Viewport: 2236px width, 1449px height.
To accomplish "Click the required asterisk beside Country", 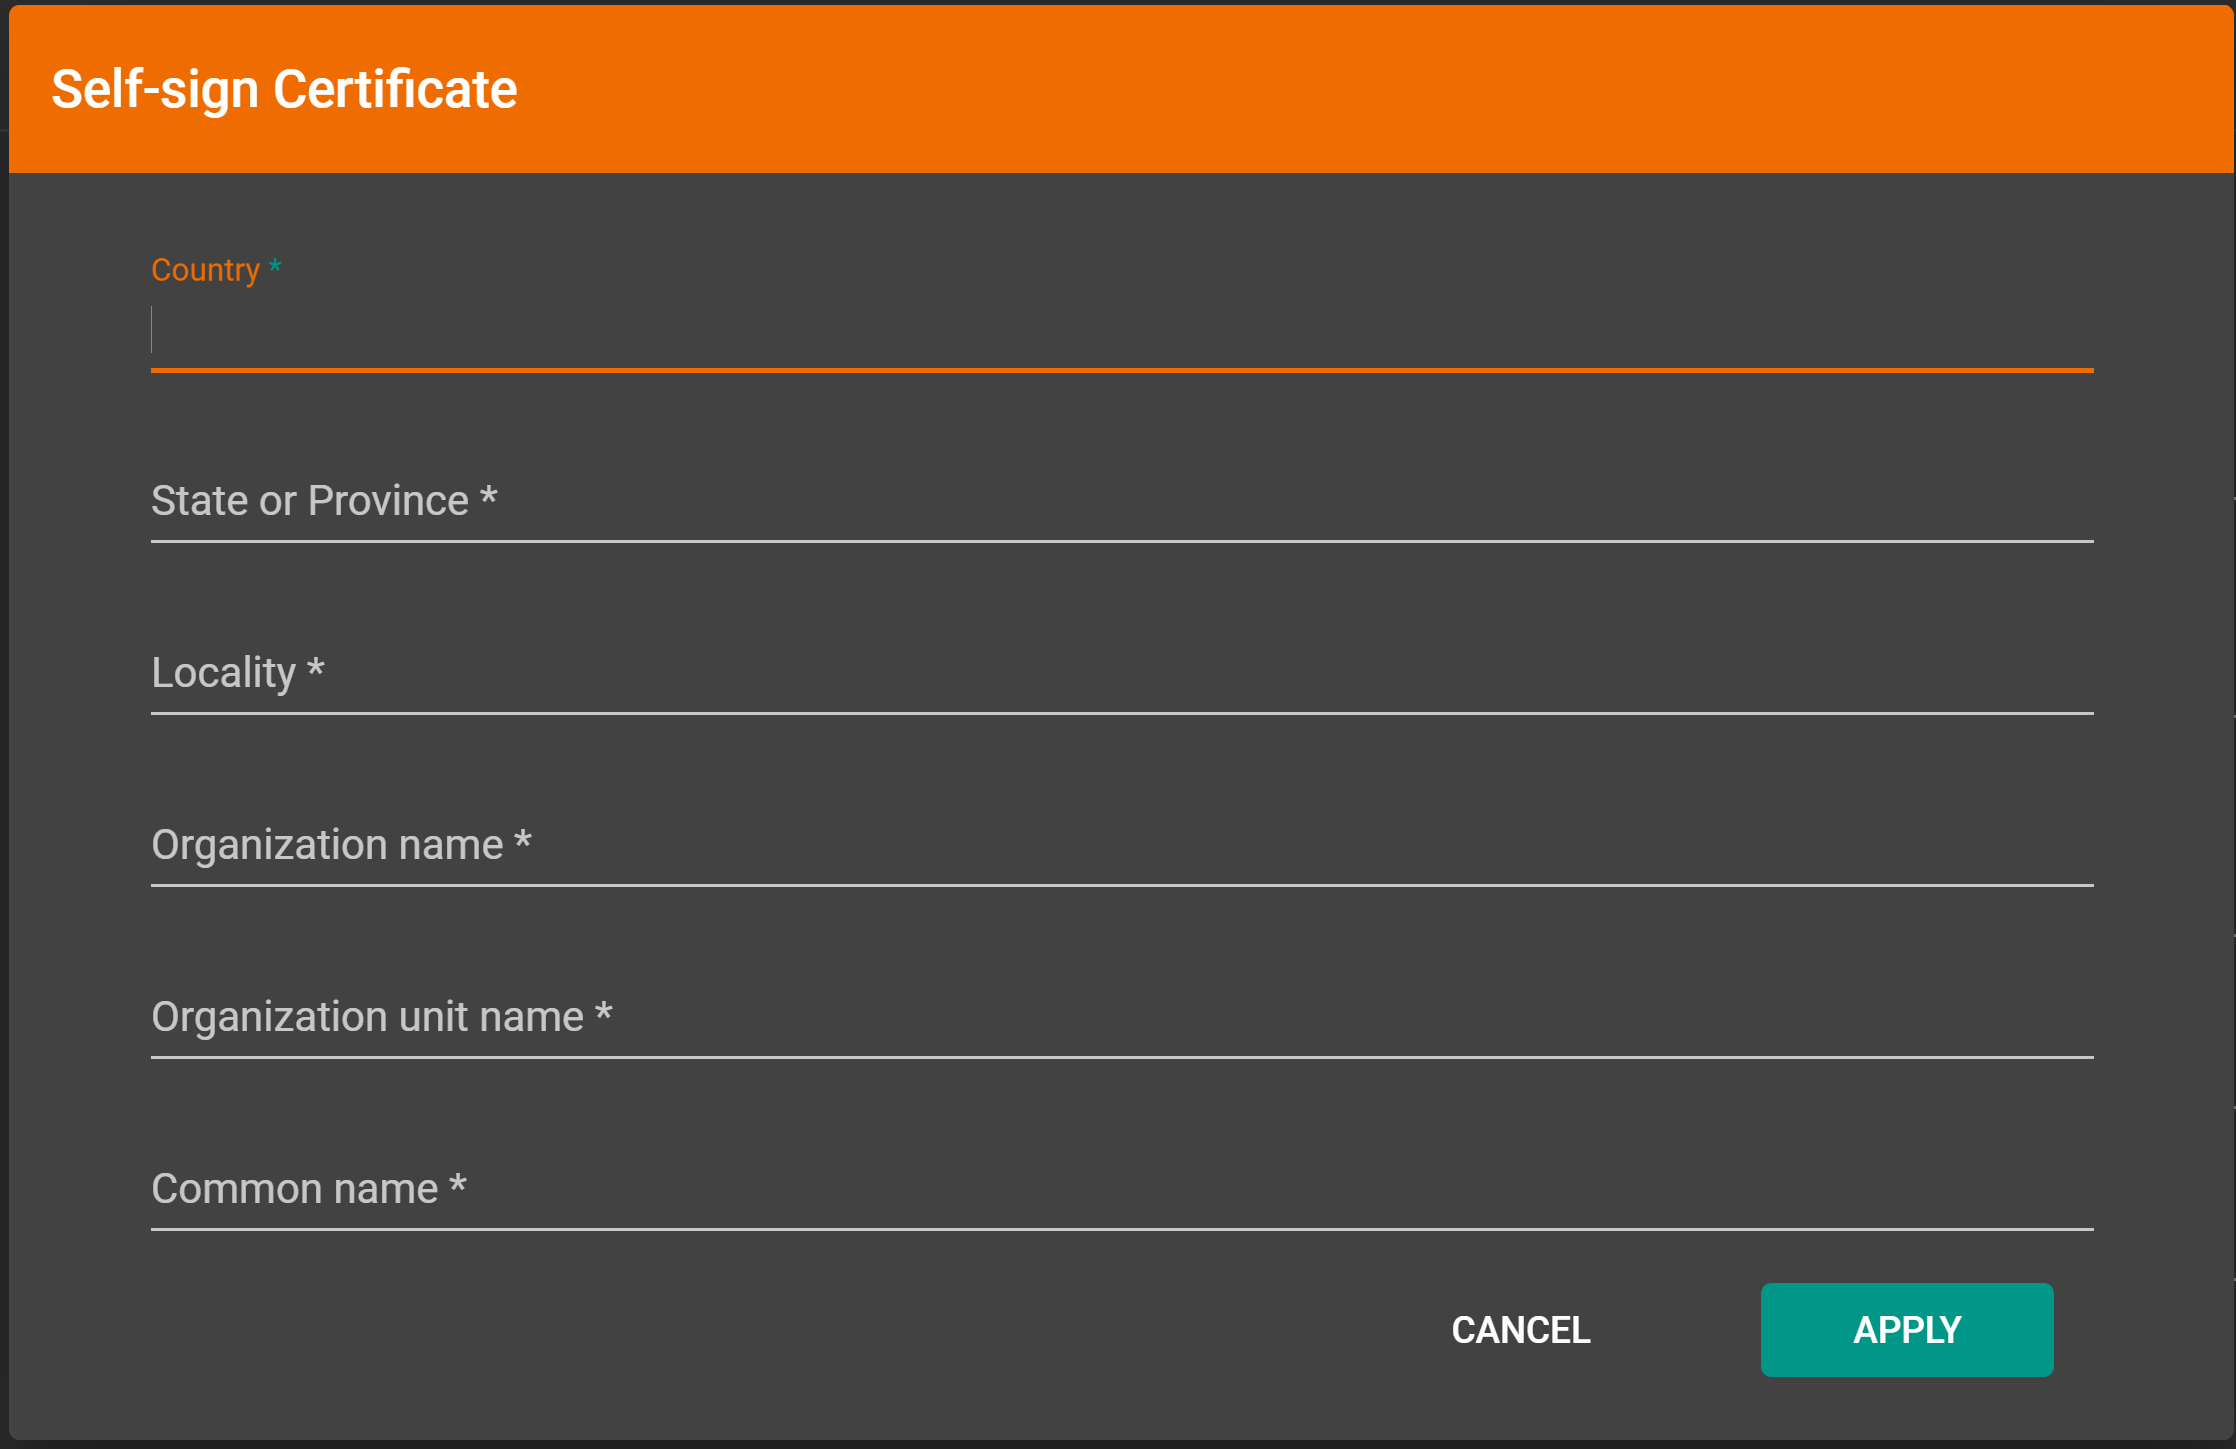I will (275, 267).
